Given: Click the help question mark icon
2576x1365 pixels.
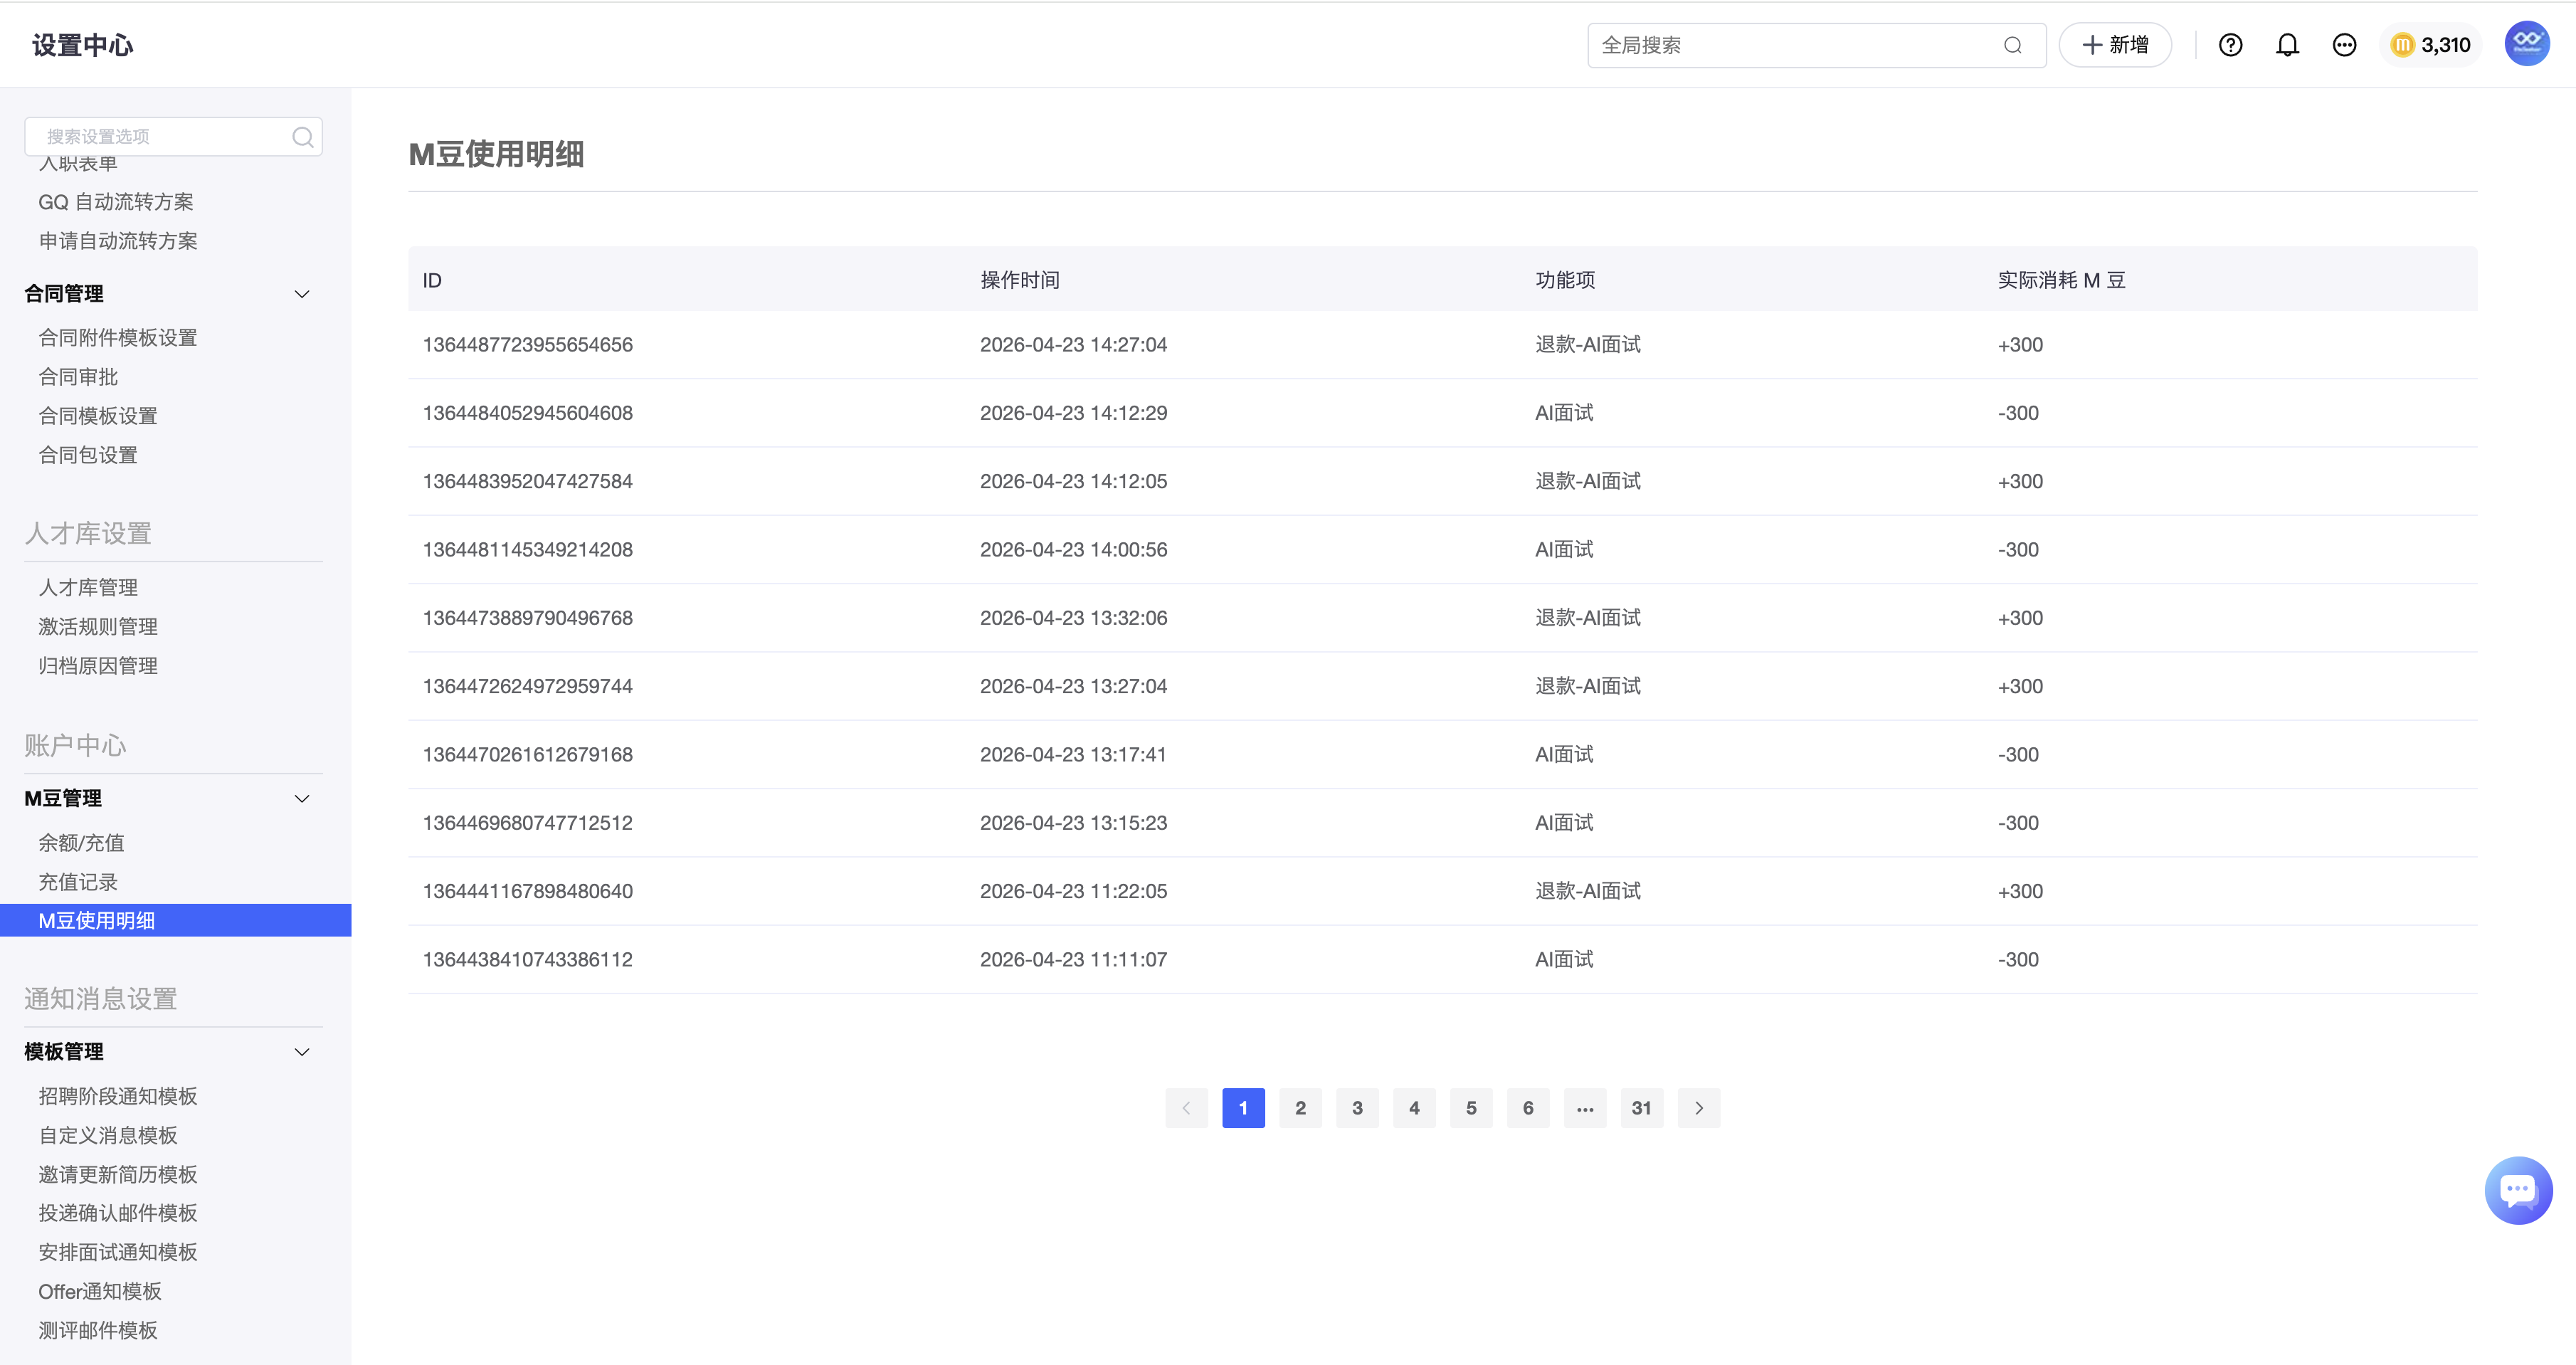Looking at the screenshot, I should pos(2230,45).
